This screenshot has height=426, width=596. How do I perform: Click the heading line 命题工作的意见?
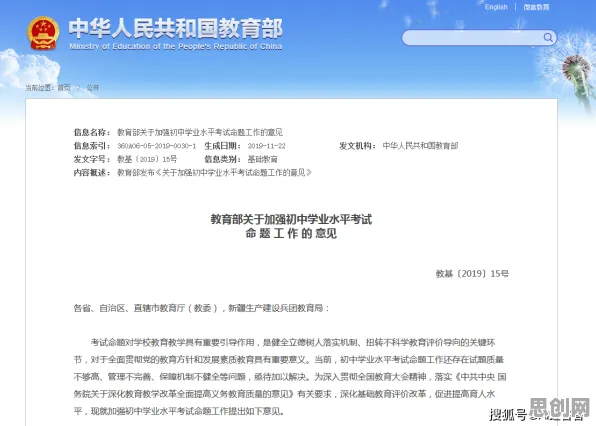pos(291,233)
